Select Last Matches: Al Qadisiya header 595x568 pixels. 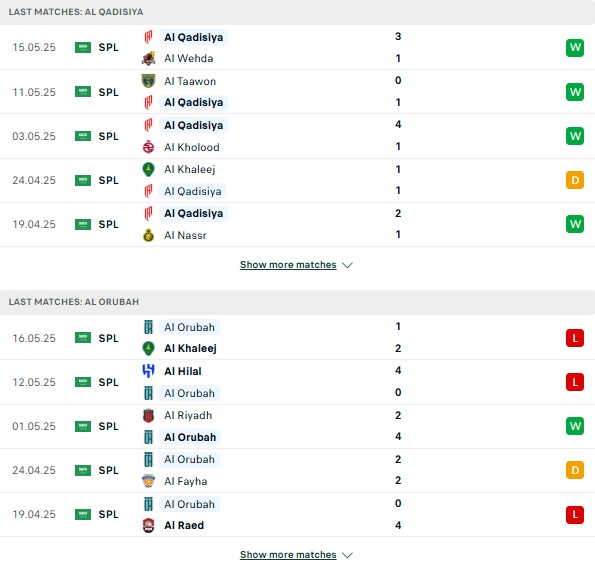[76, 12]
